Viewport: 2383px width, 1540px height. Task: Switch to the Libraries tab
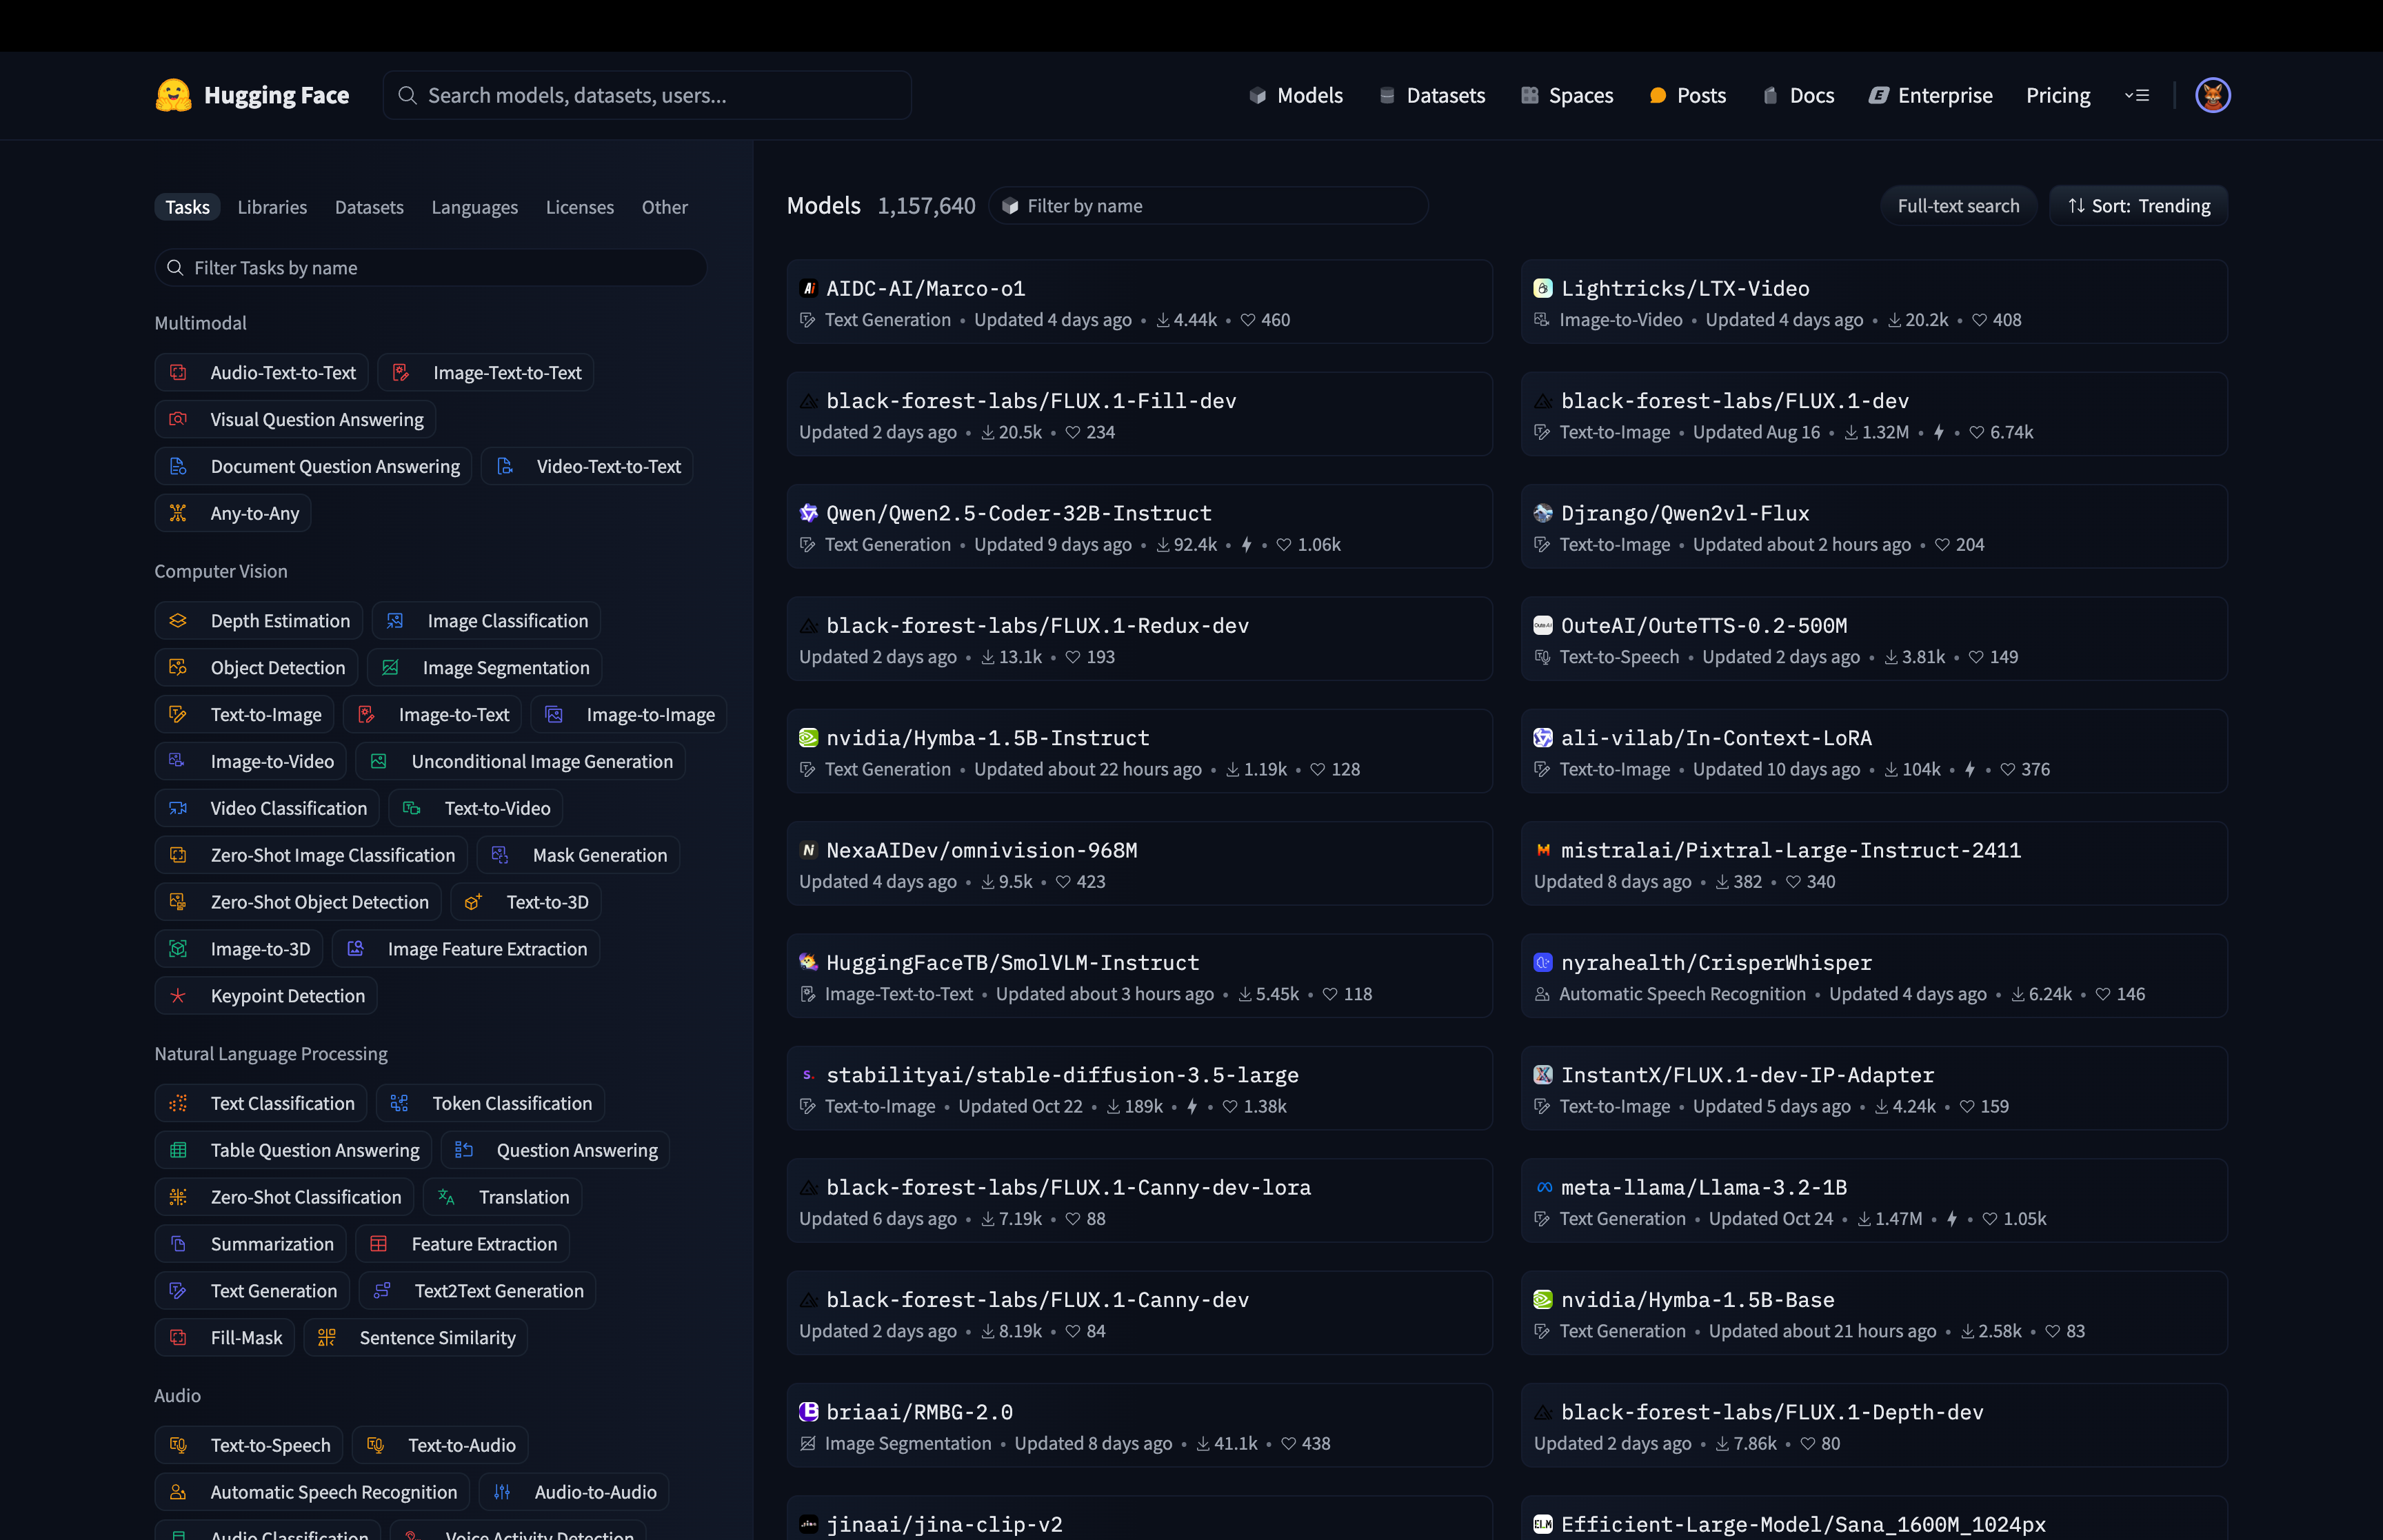(272, 205)
